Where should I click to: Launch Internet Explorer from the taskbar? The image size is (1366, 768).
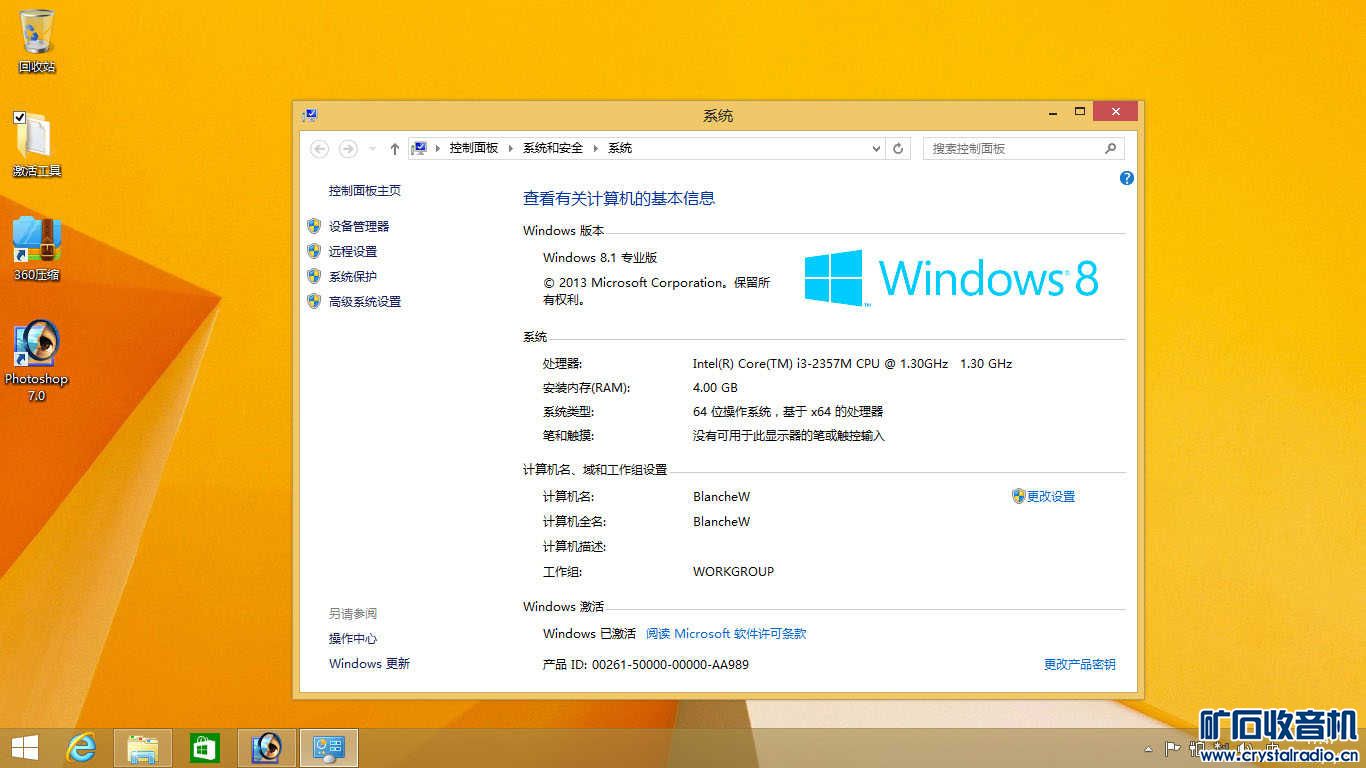(x=80, y=748)
